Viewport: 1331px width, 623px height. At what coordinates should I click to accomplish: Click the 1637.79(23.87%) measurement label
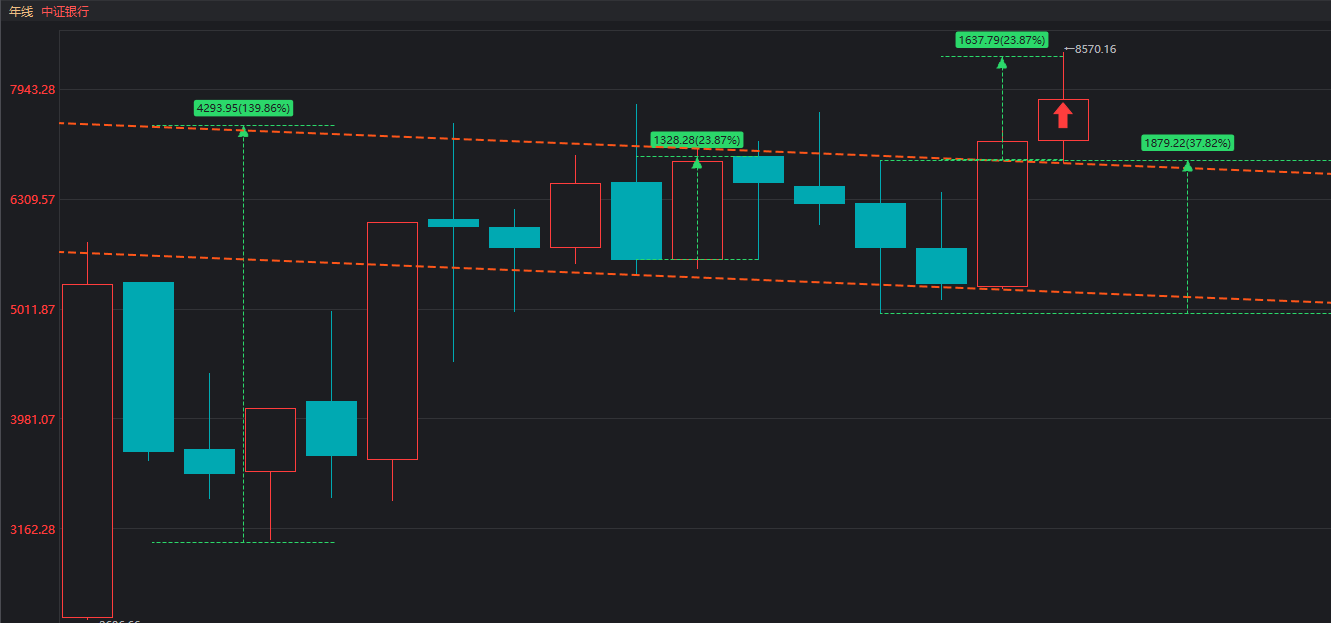point(1002,40)
